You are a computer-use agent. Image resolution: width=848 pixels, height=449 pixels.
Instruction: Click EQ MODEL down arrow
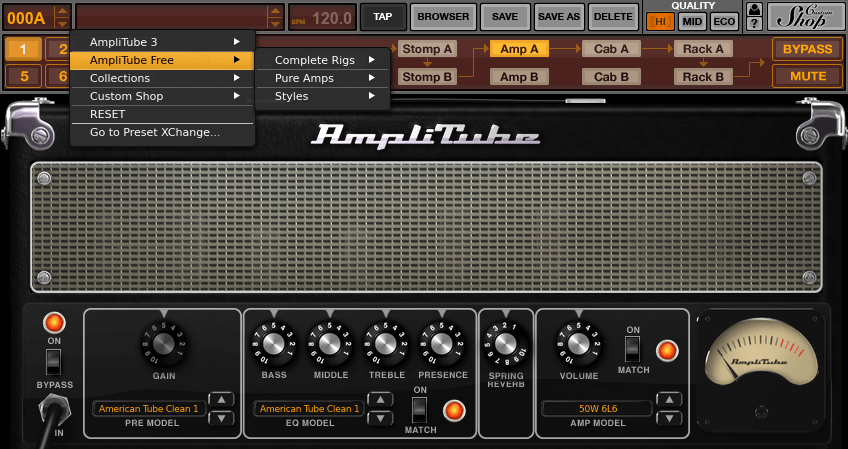(x=380, y=418)
